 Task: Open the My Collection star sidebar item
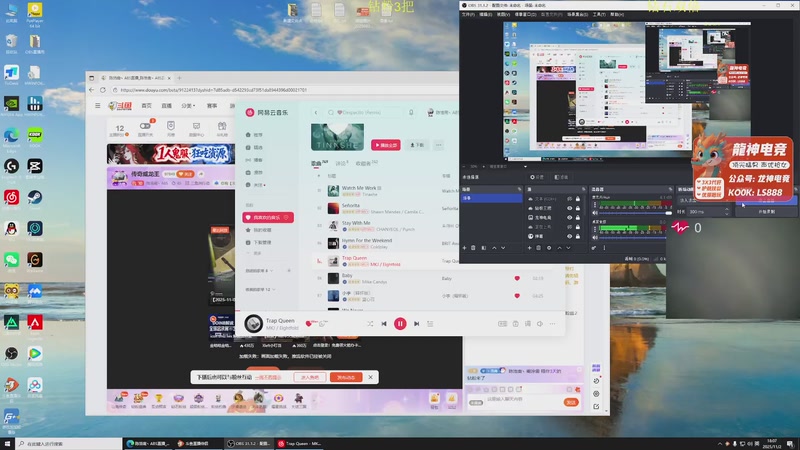point(260,230)
